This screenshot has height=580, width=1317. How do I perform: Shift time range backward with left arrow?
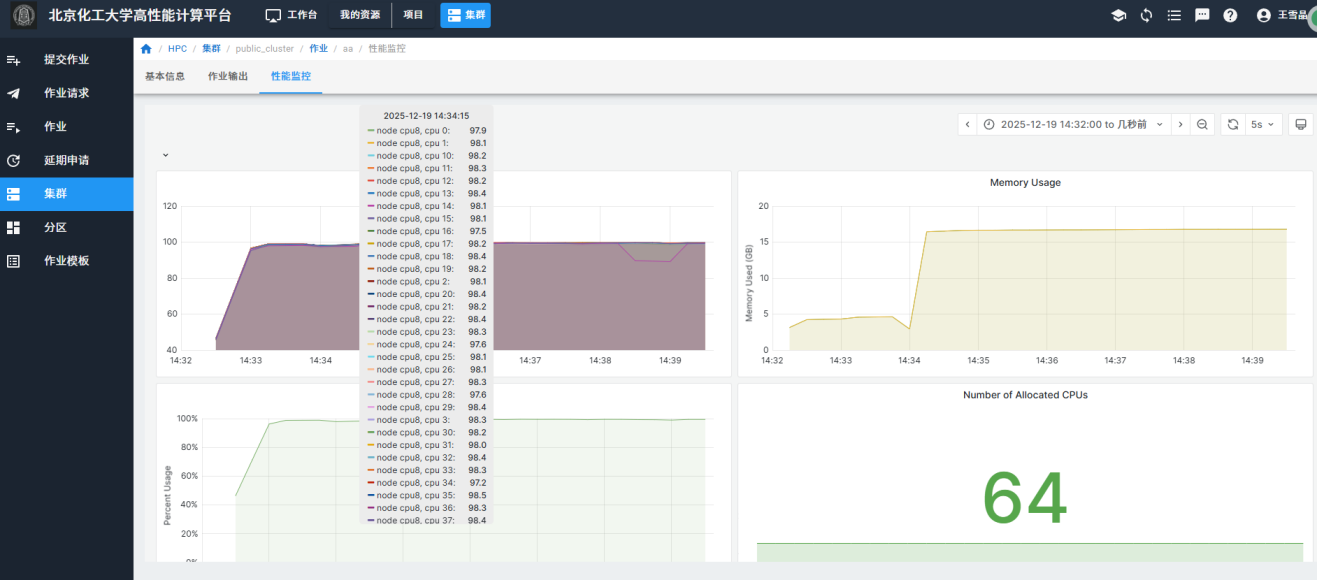tap(967, 125)
